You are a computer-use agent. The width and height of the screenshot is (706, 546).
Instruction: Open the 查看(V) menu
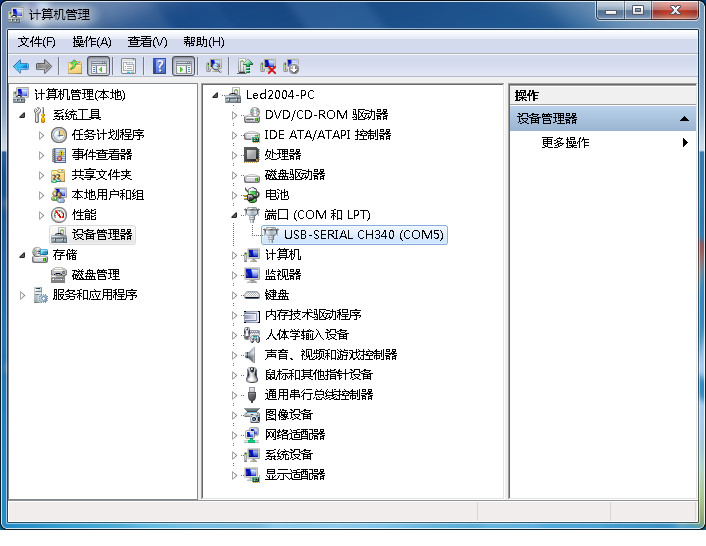point(147,42)
